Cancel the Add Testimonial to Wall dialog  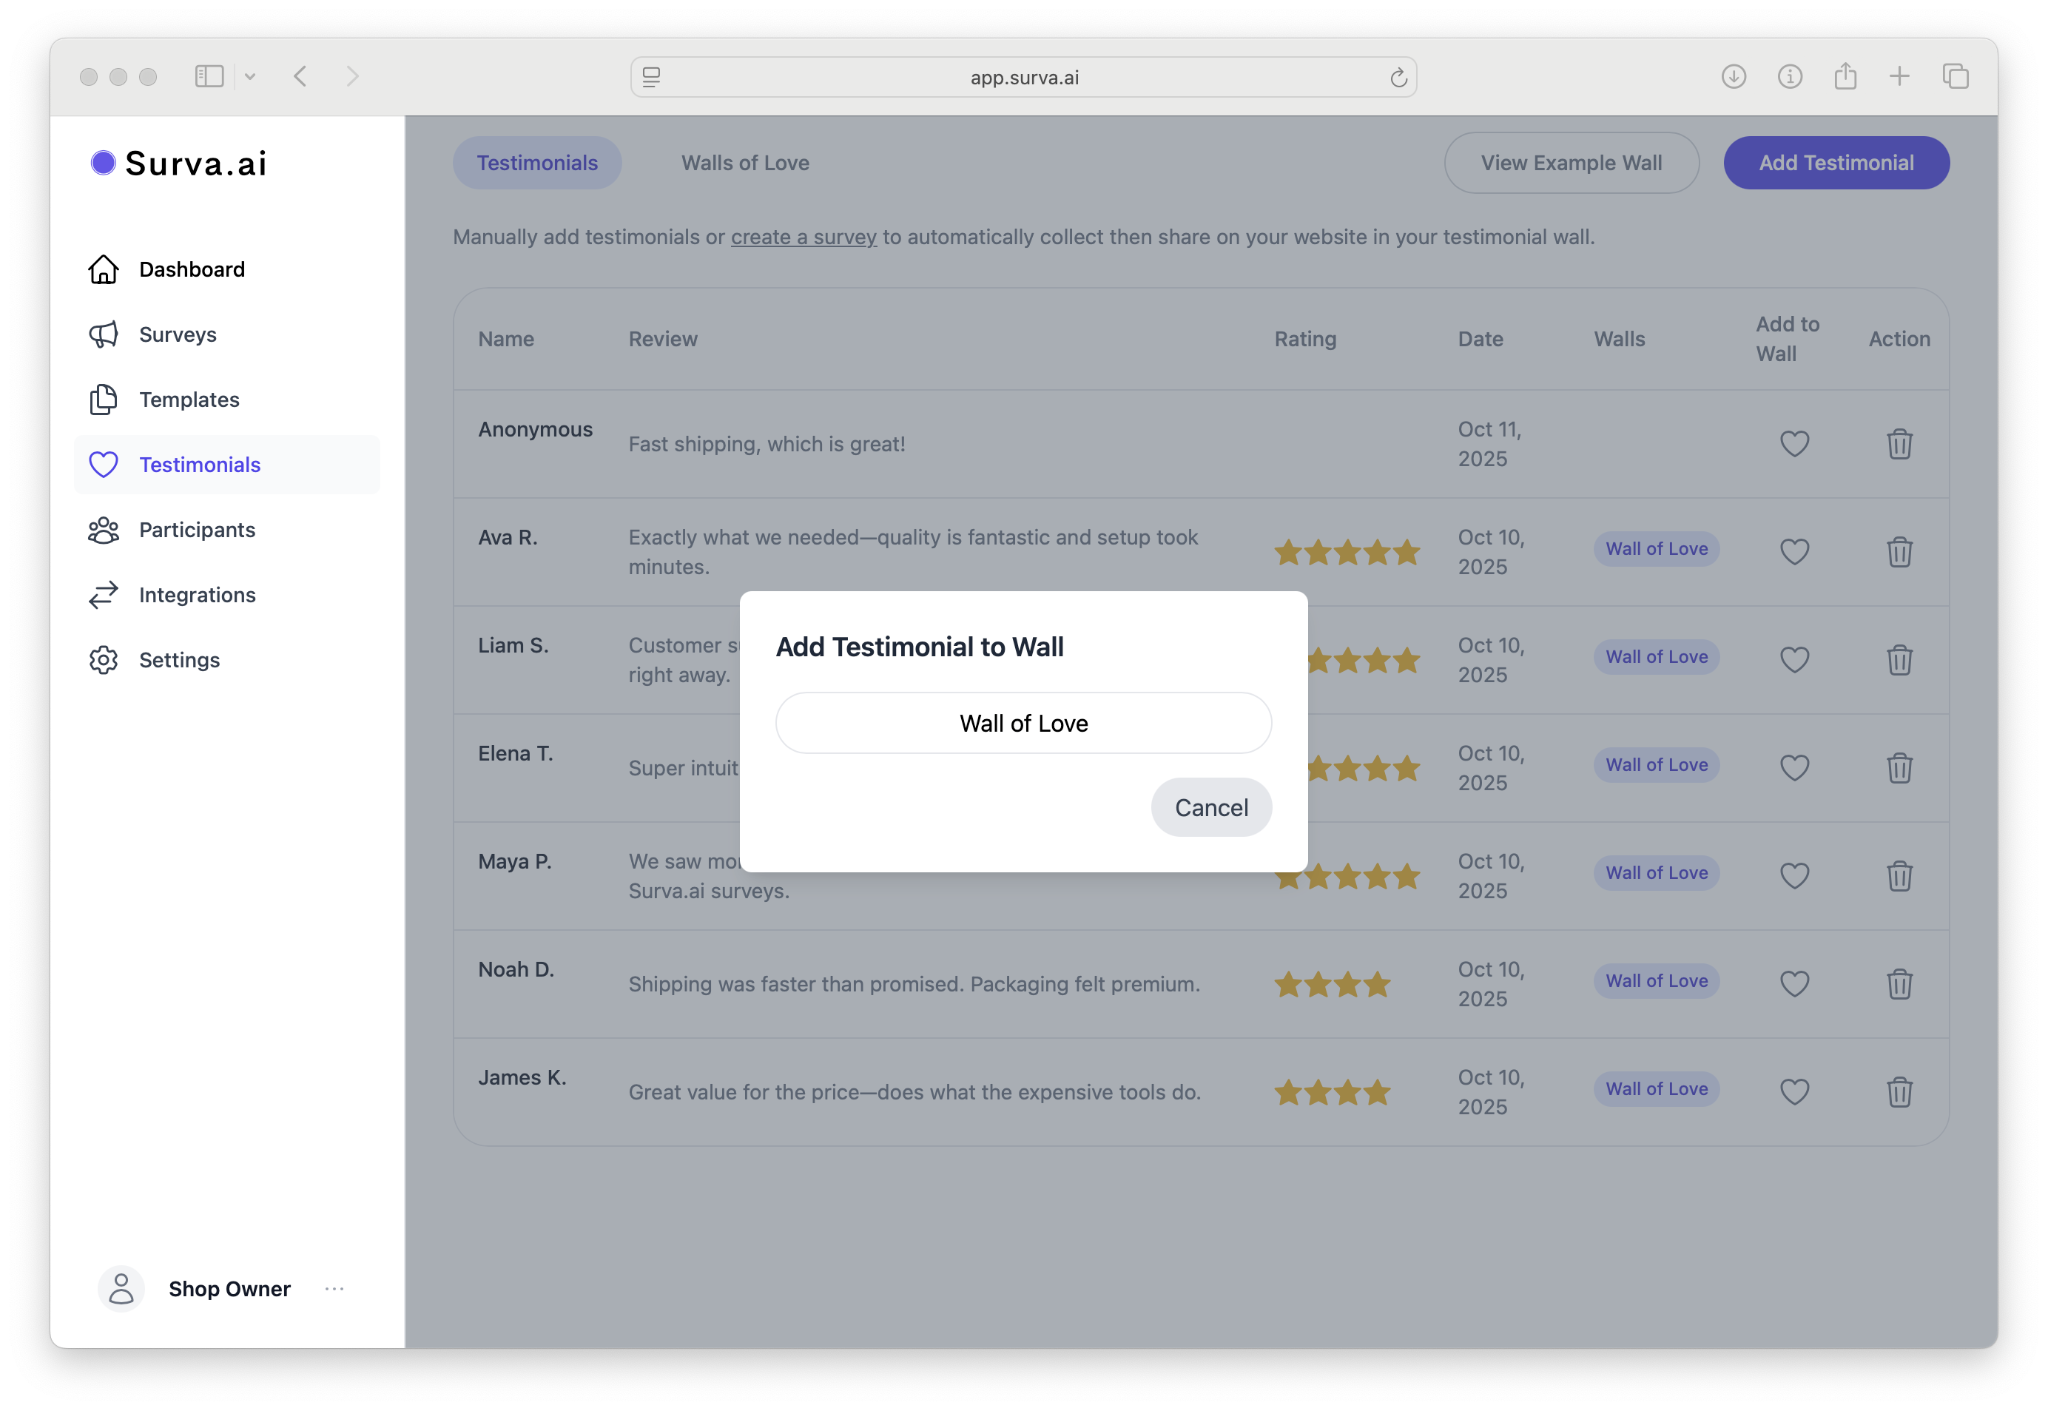point(1210,807)
